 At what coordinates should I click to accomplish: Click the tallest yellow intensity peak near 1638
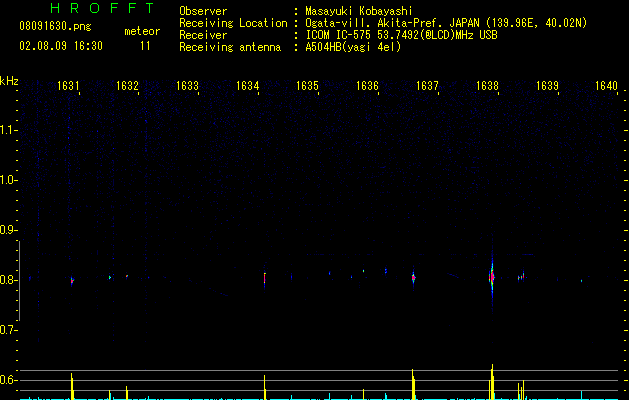pyautogui.click(x=492, y=382)
